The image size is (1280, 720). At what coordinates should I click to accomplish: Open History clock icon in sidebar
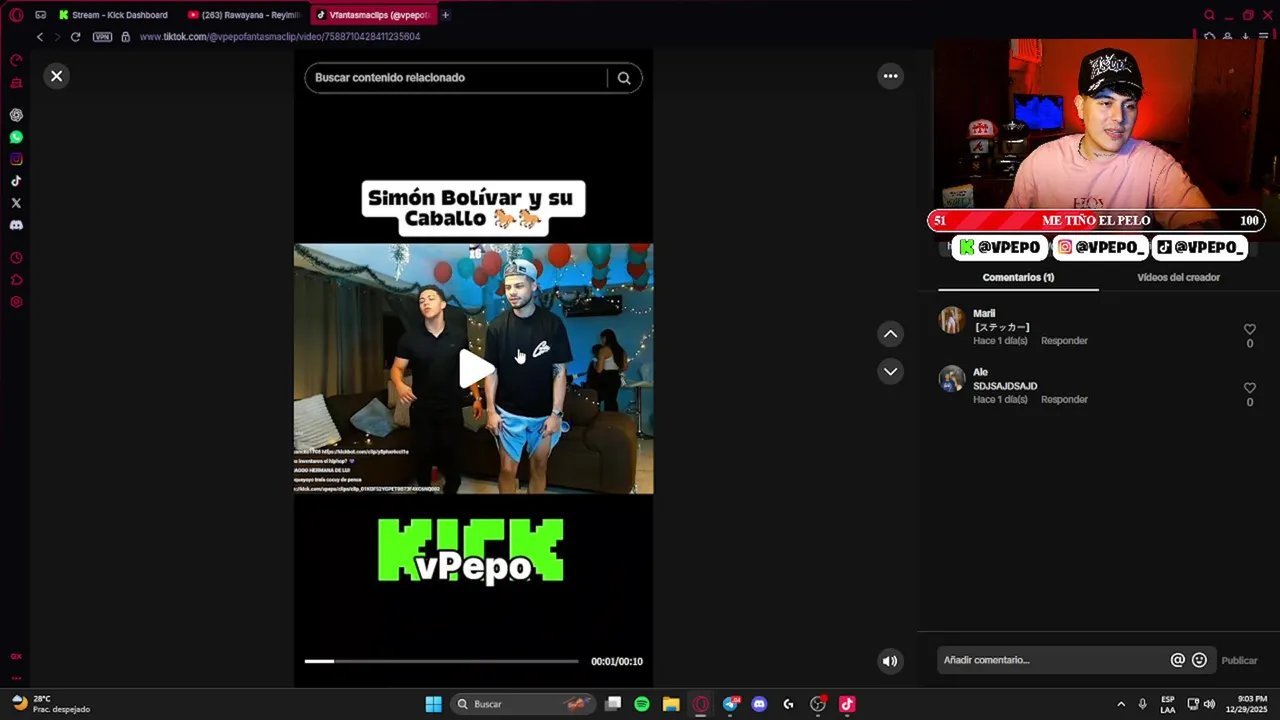tap(16, 258)
